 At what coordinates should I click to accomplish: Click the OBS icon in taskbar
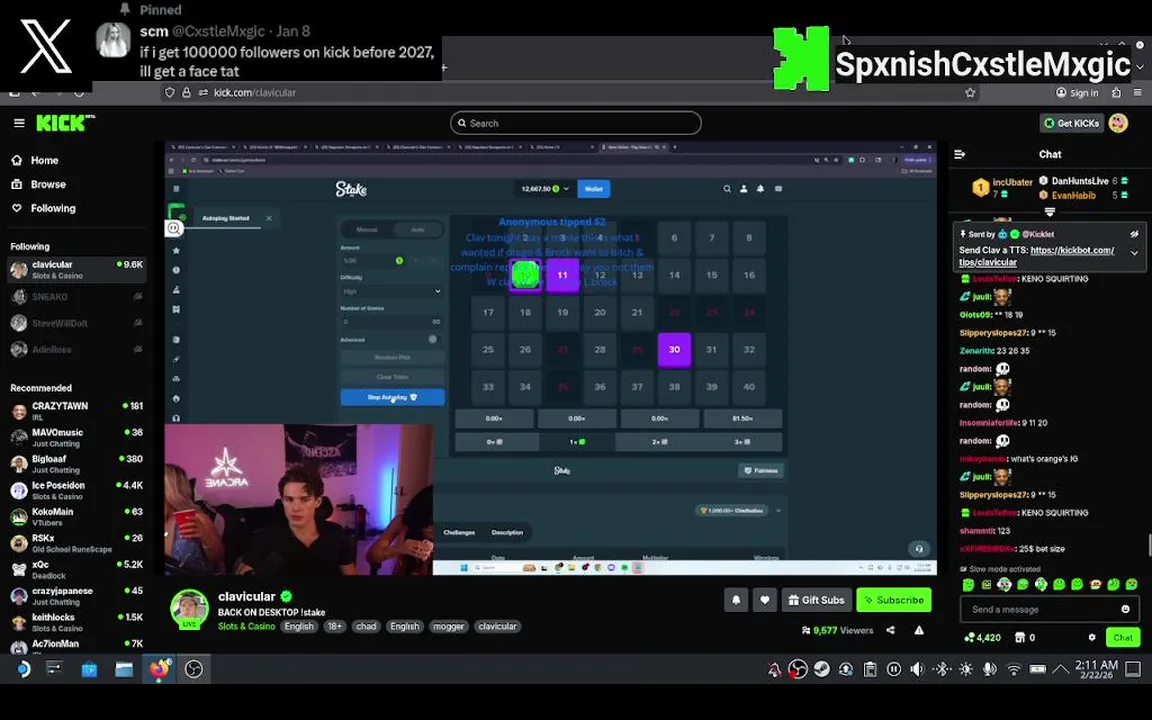pyautogui.click(x=193, y=669)
